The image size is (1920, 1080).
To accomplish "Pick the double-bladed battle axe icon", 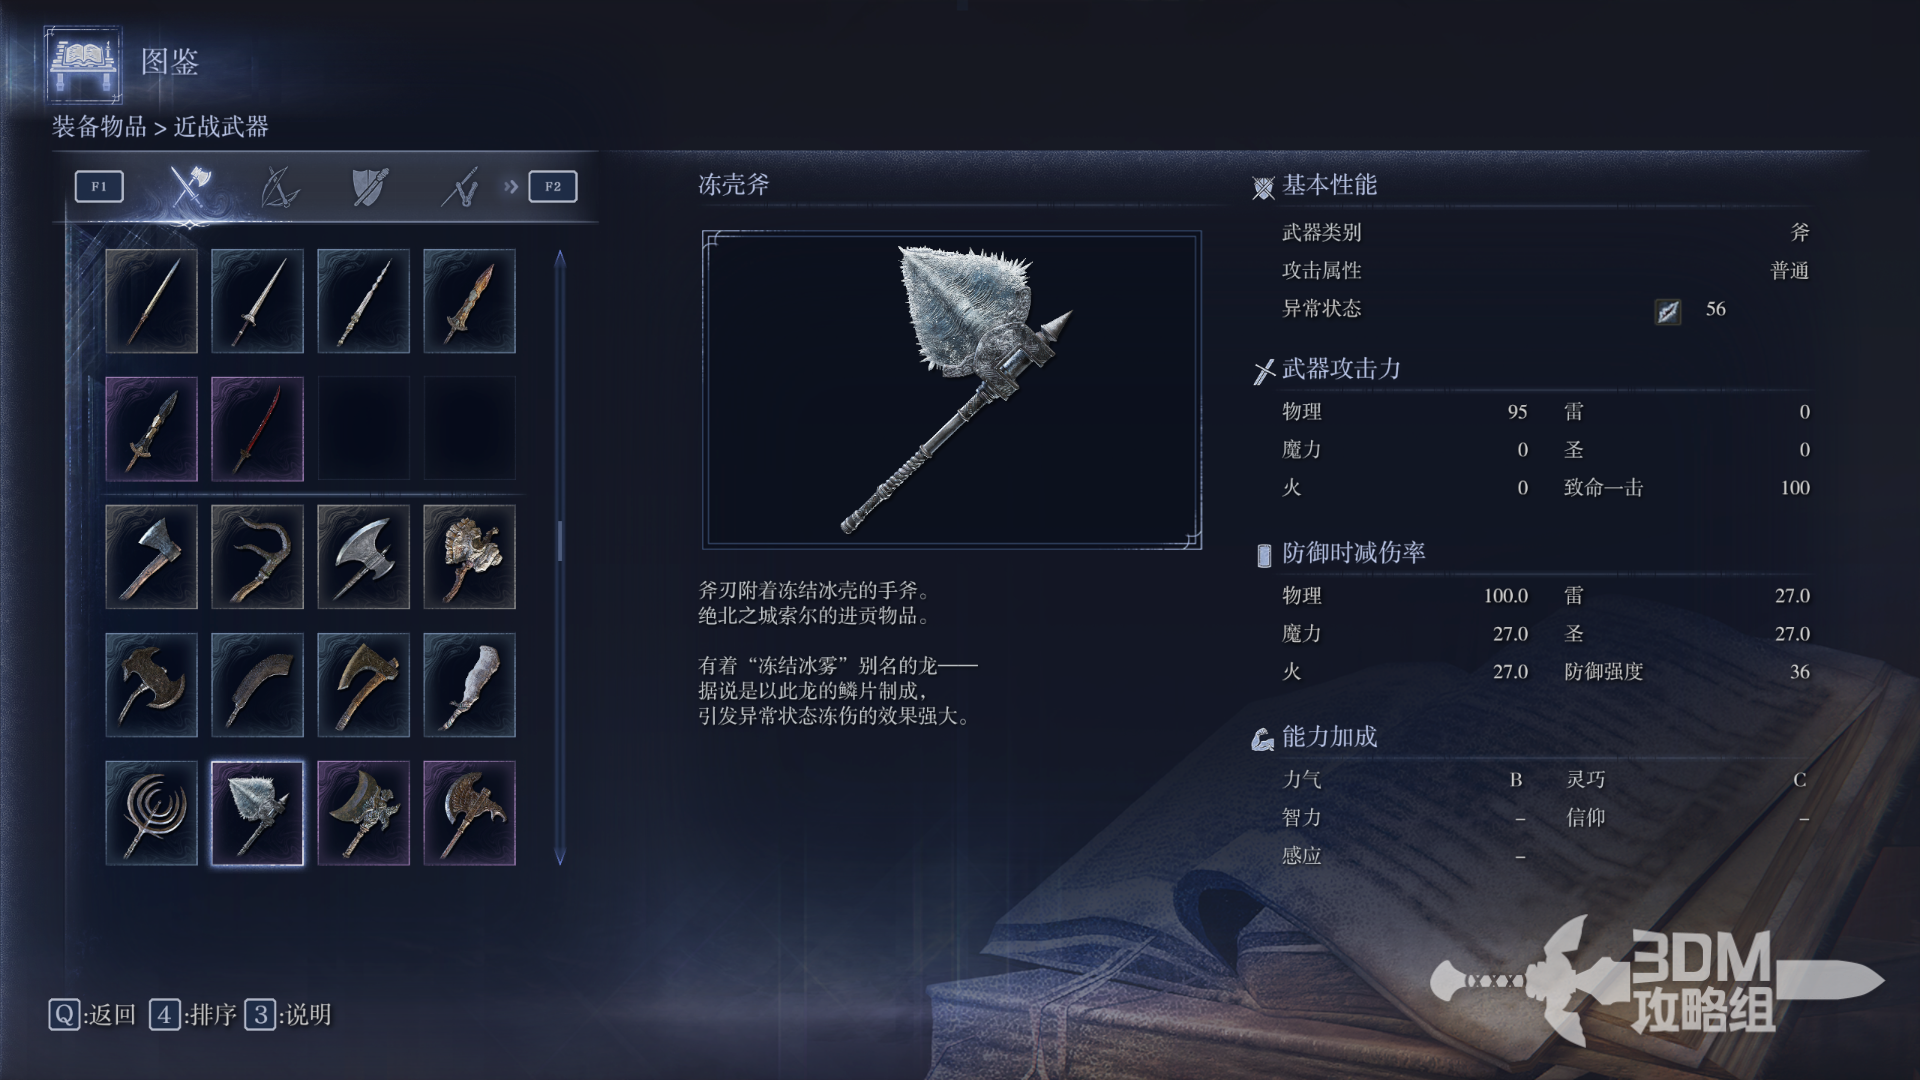I will click(363, 557).
